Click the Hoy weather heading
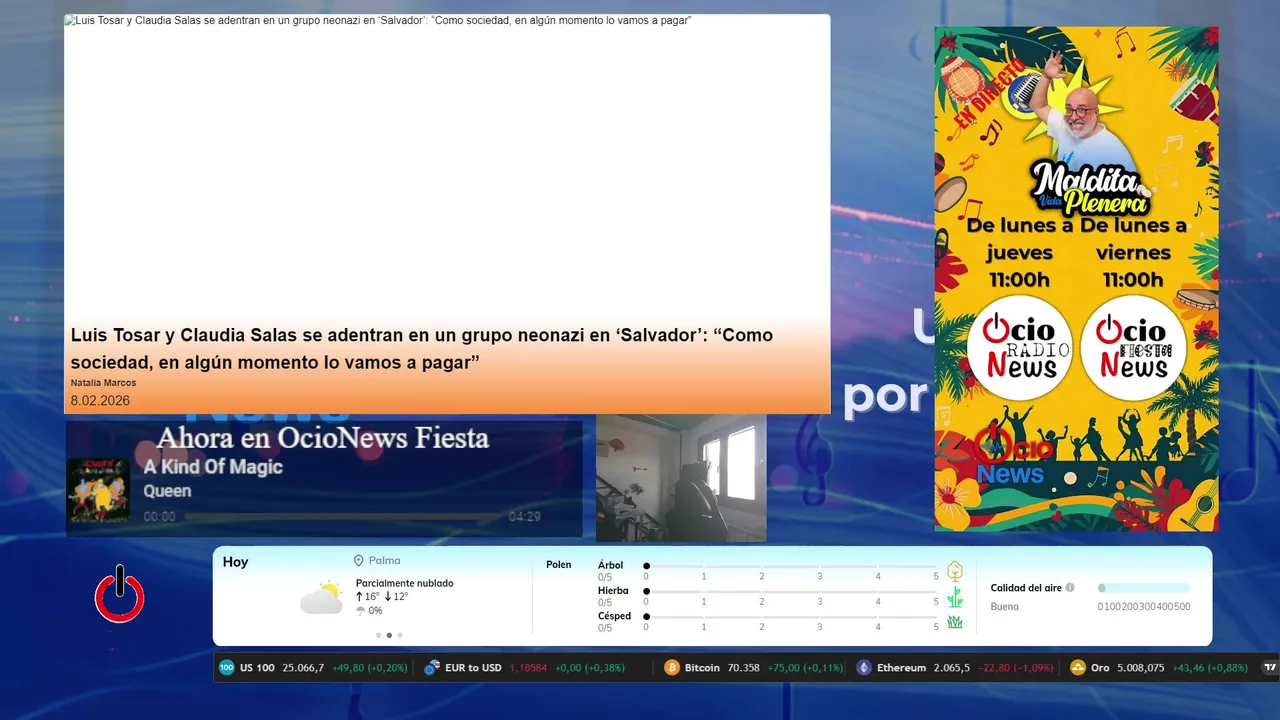Viewport: 1280px width, 720px height. click(235, 562)
